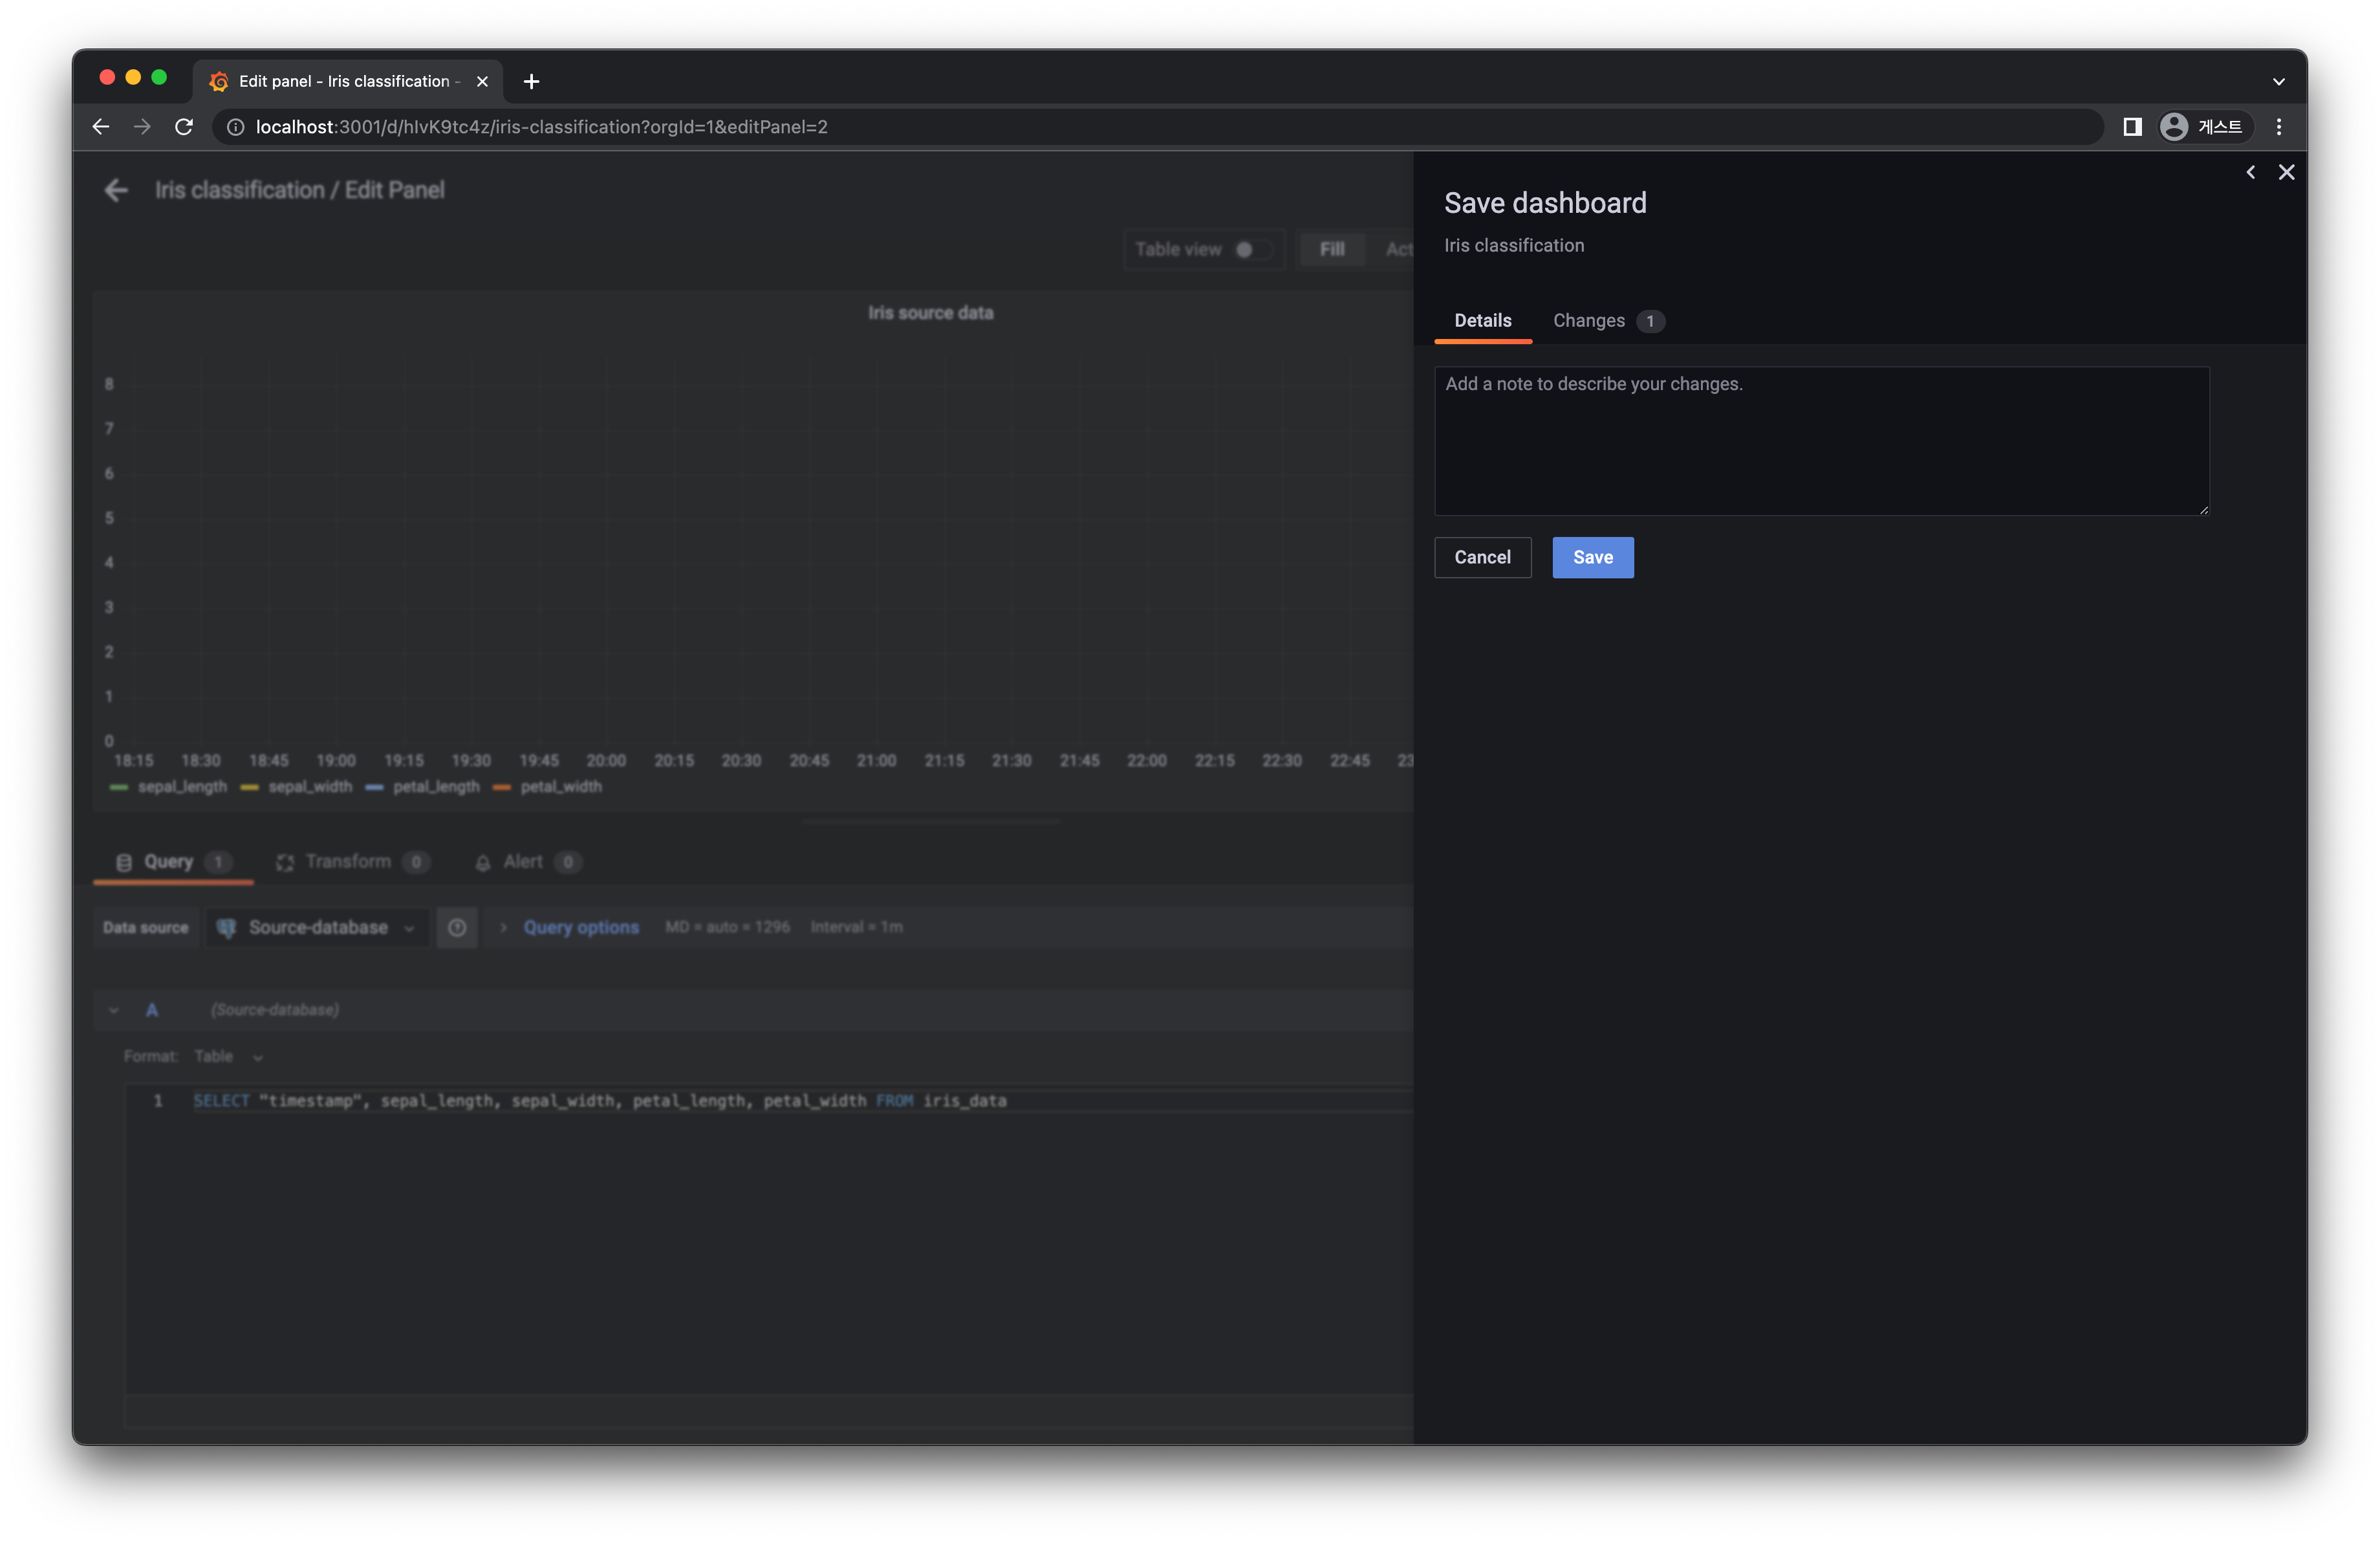The width and height of the screenshot is (2380, 1541).
Task: Click the browser back arrow
Action: (101, 127)
